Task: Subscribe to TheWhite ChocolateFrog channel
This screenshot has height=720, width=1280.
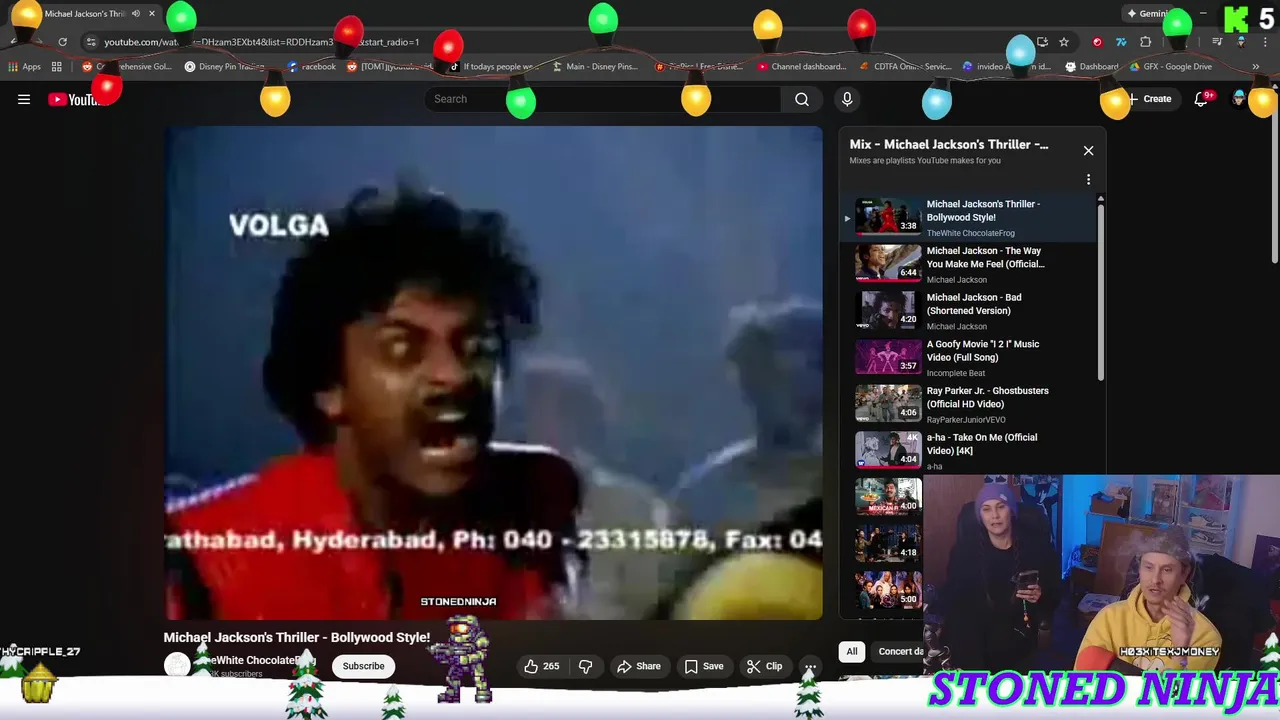Action: click(x=363, y=666)
